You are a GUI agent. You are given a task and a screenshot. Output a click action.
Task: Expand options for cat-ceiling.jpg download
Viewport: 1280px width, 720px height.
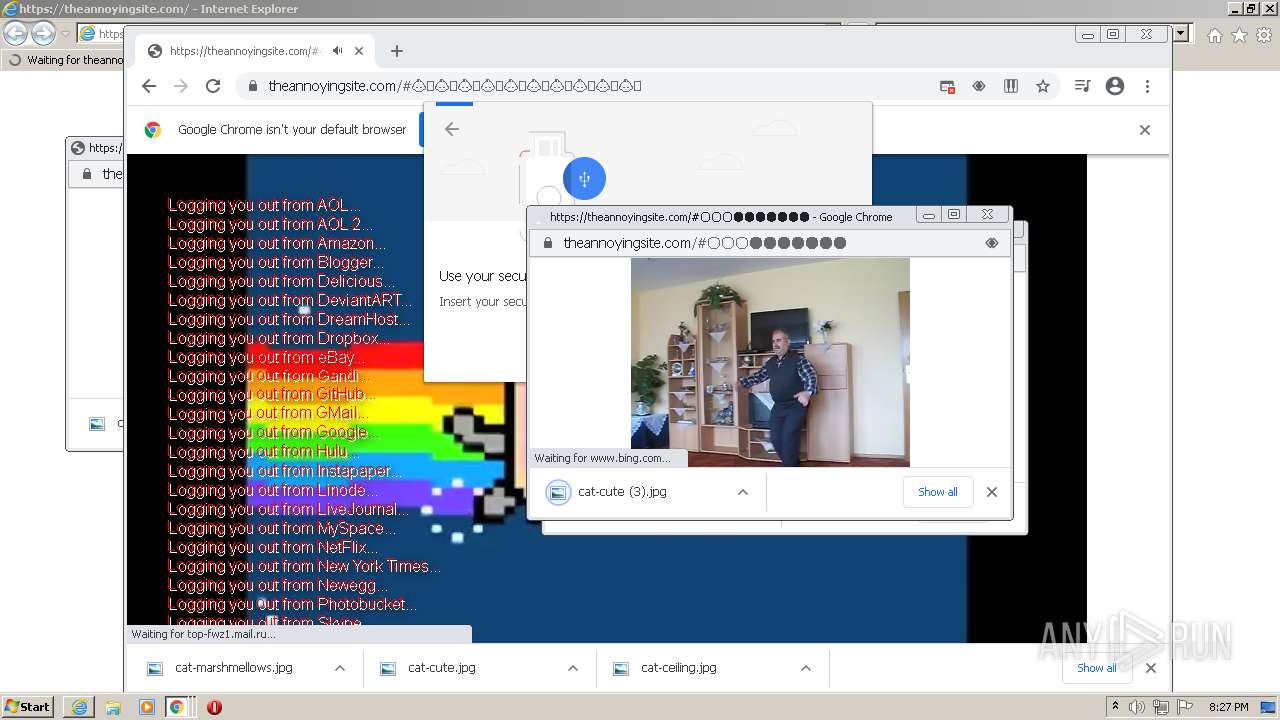coord(806,668)
